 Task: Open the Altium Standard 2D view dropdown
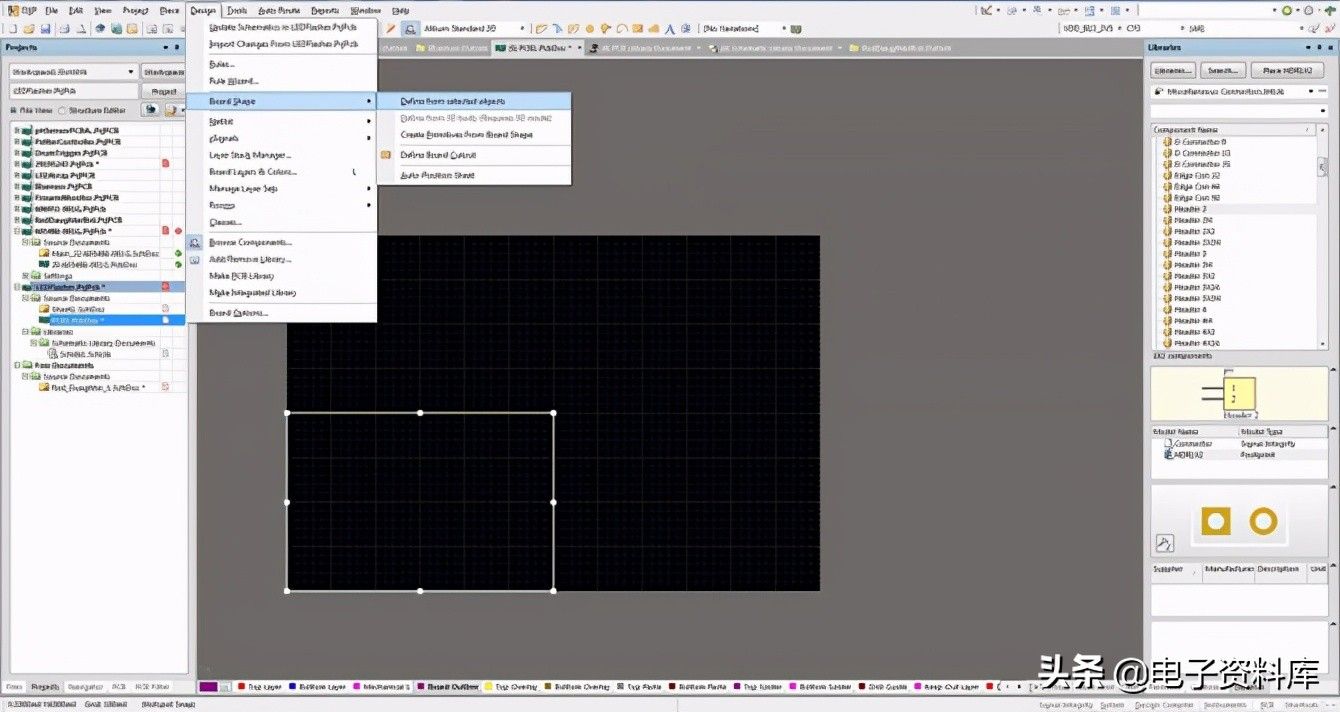520,29
